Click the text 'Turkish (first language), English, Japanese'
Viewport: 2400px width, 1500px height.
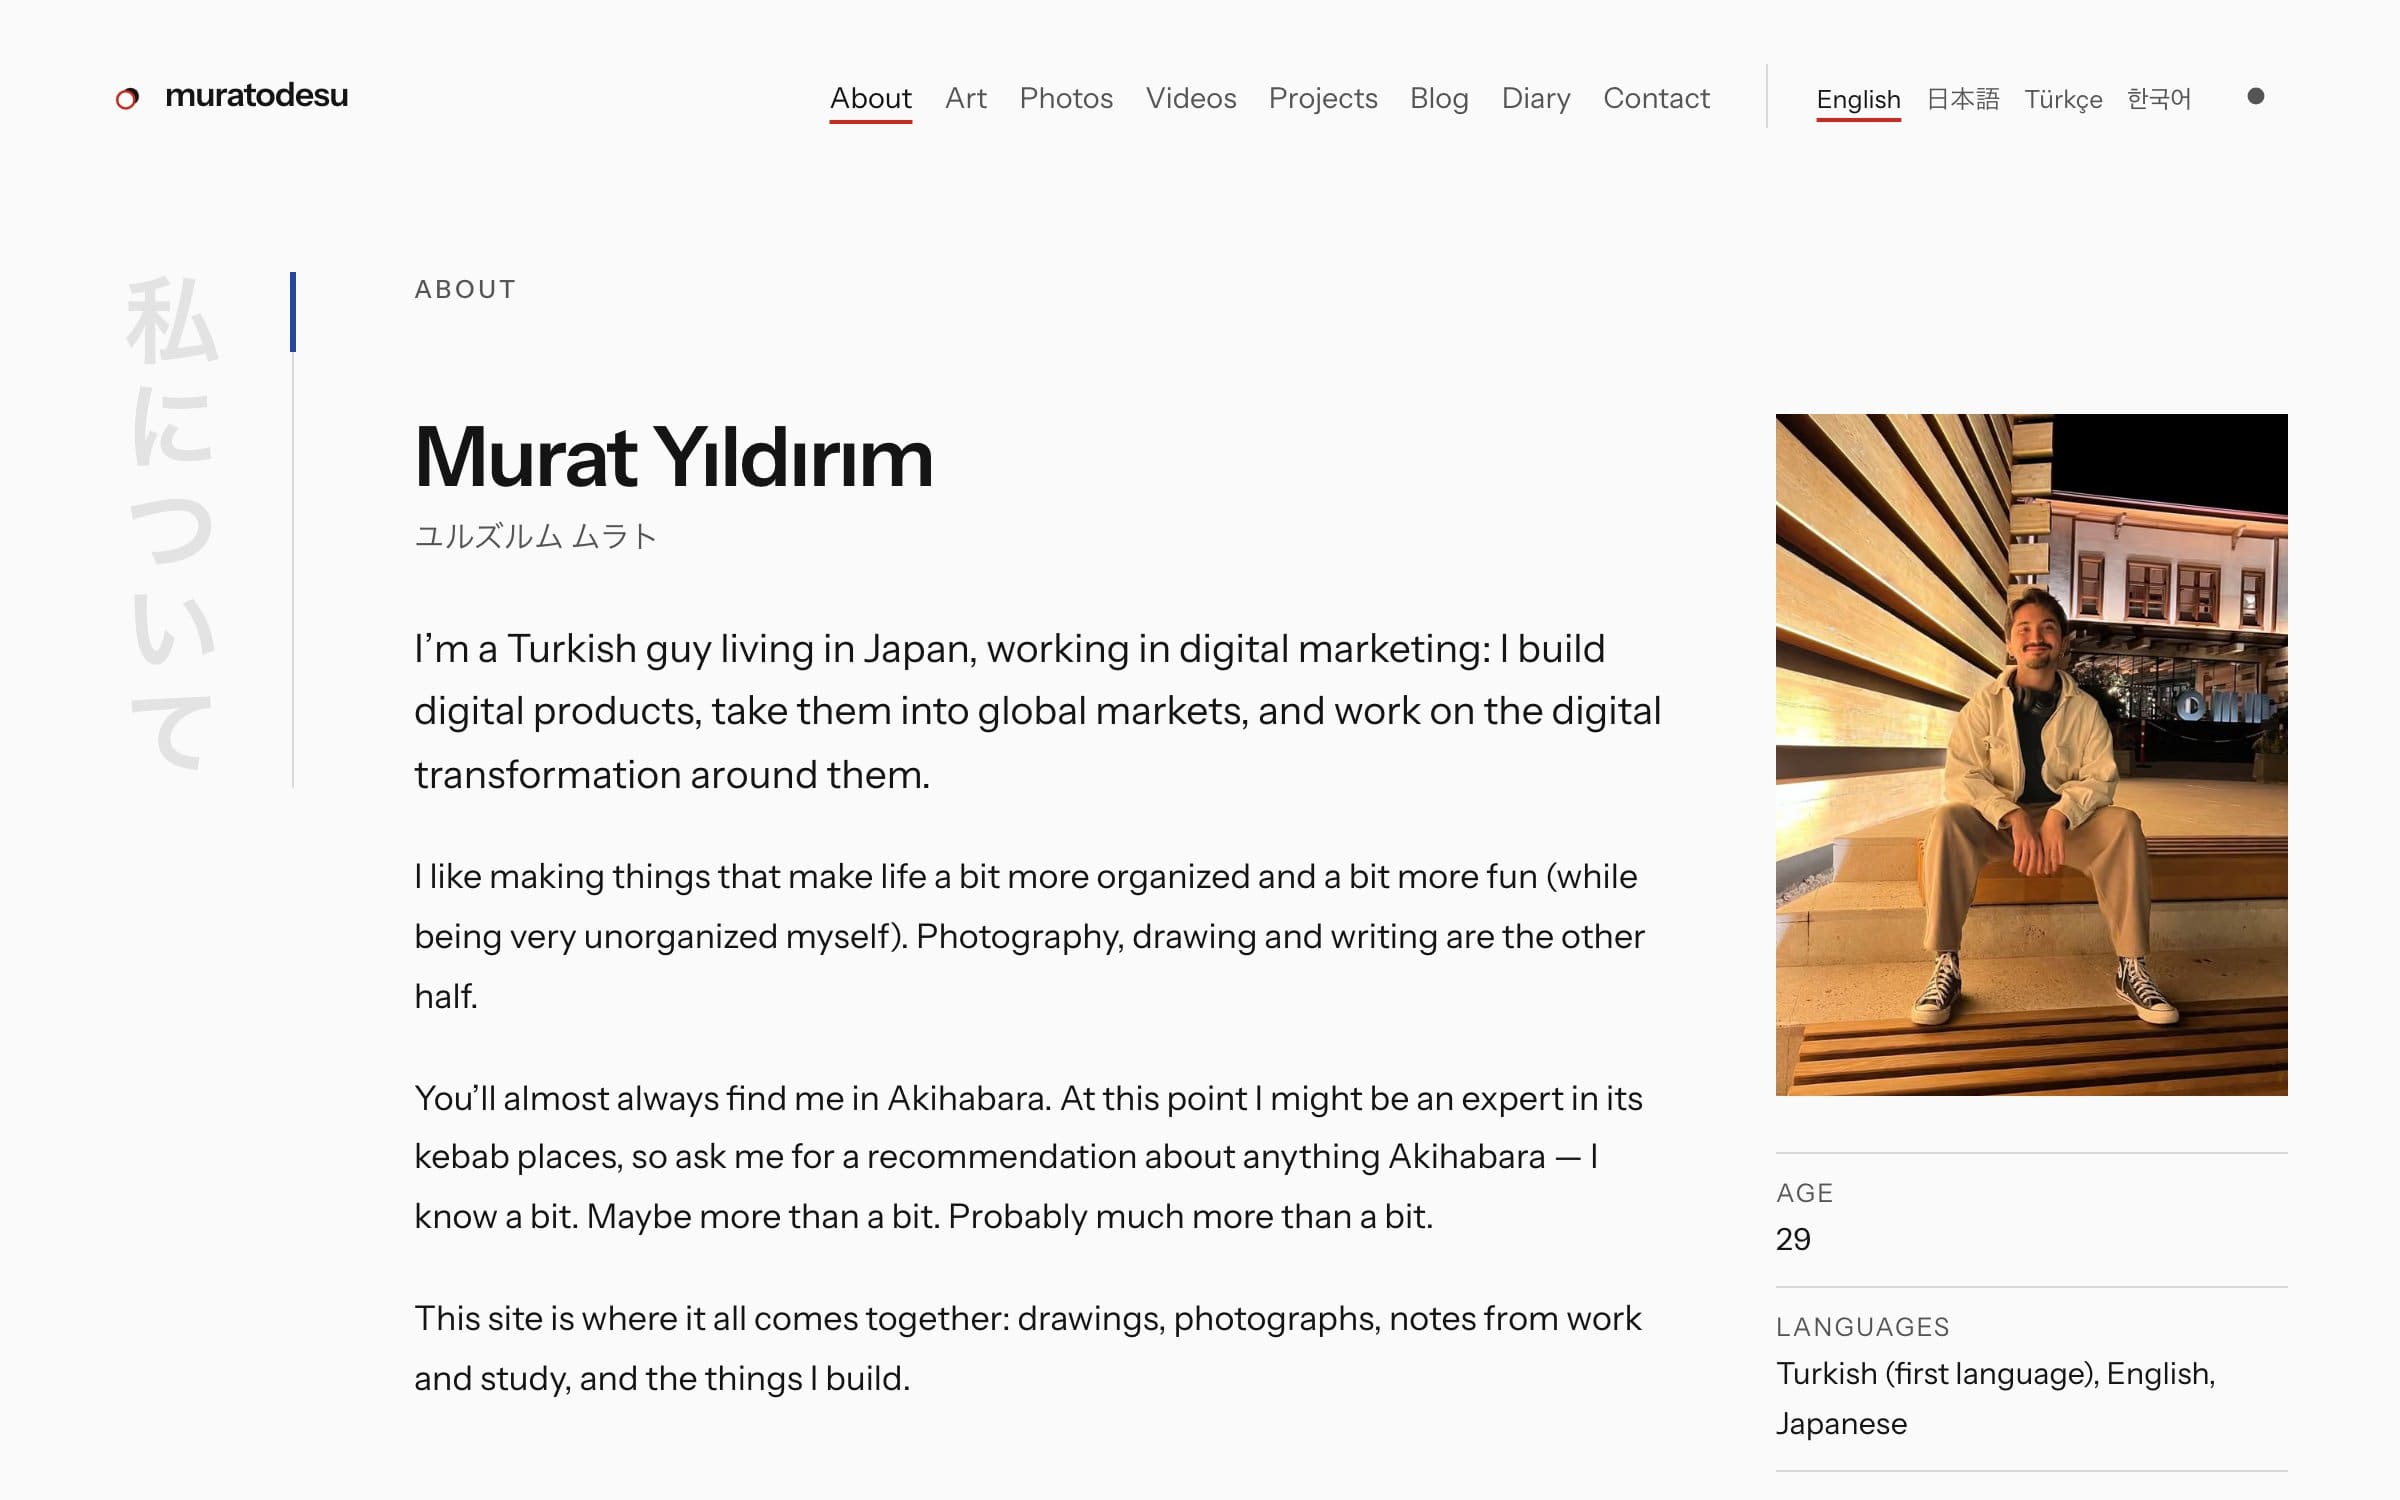coord(1995,1398)
